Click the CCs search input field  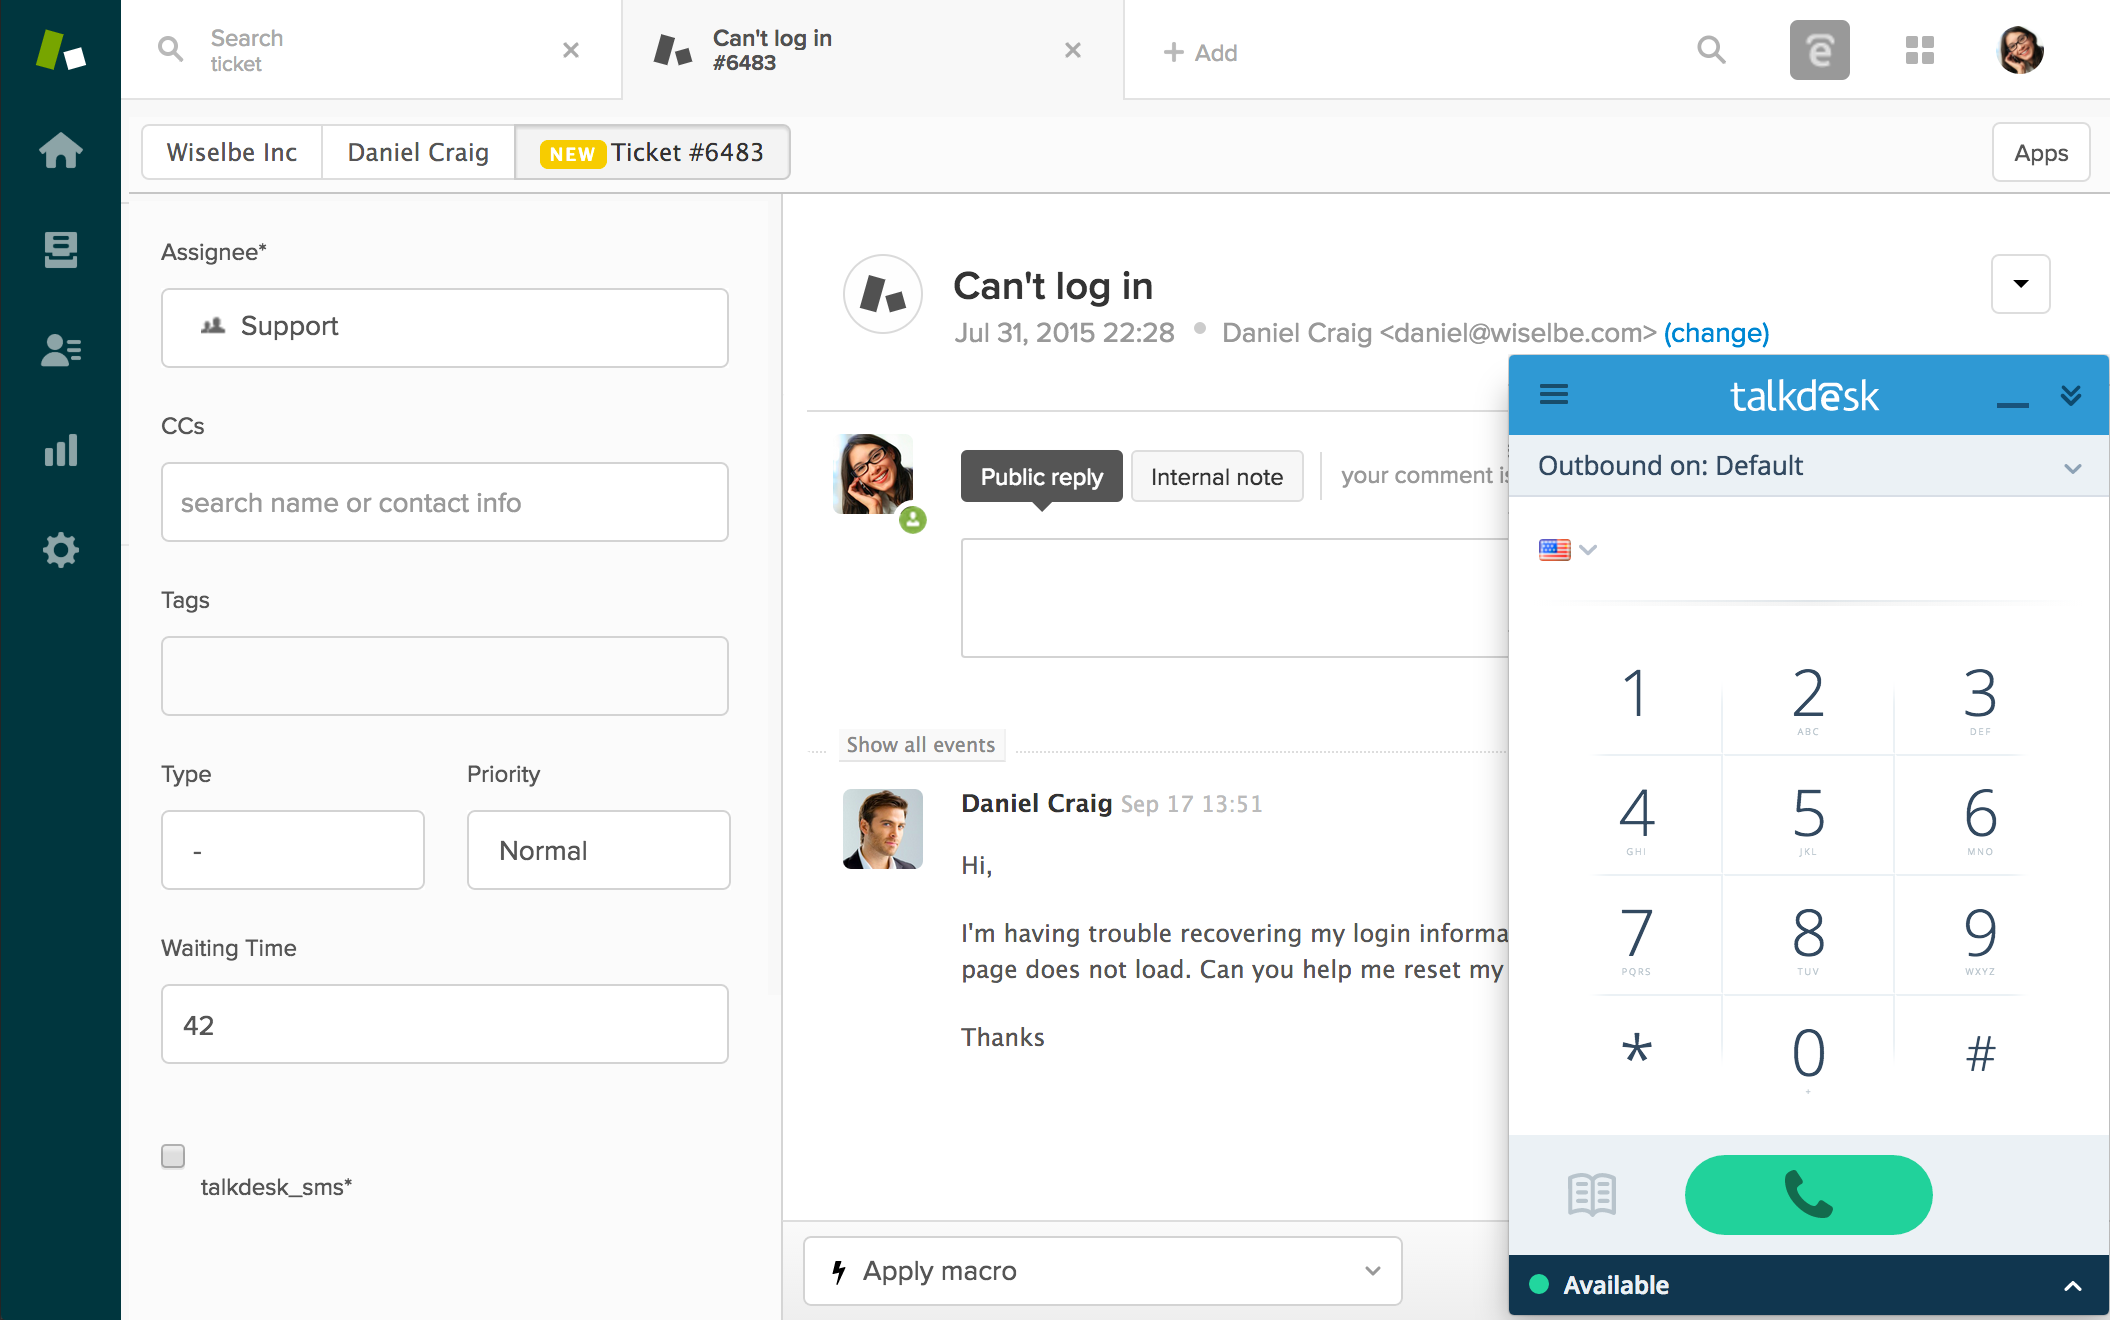[444, 502]
